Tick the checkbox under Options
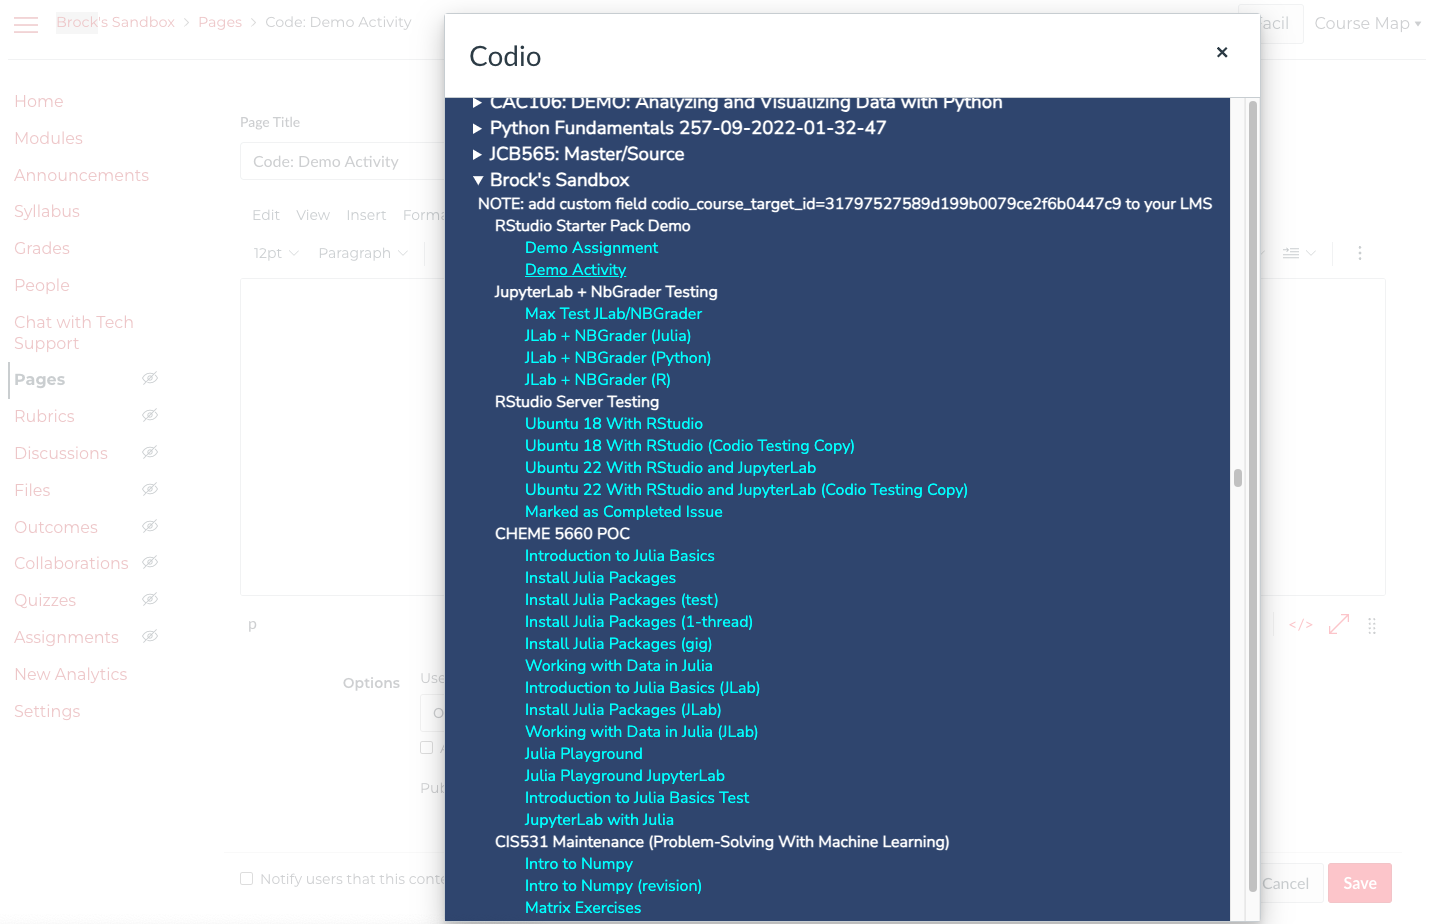The image size is (1429, 924). [427, 747]
